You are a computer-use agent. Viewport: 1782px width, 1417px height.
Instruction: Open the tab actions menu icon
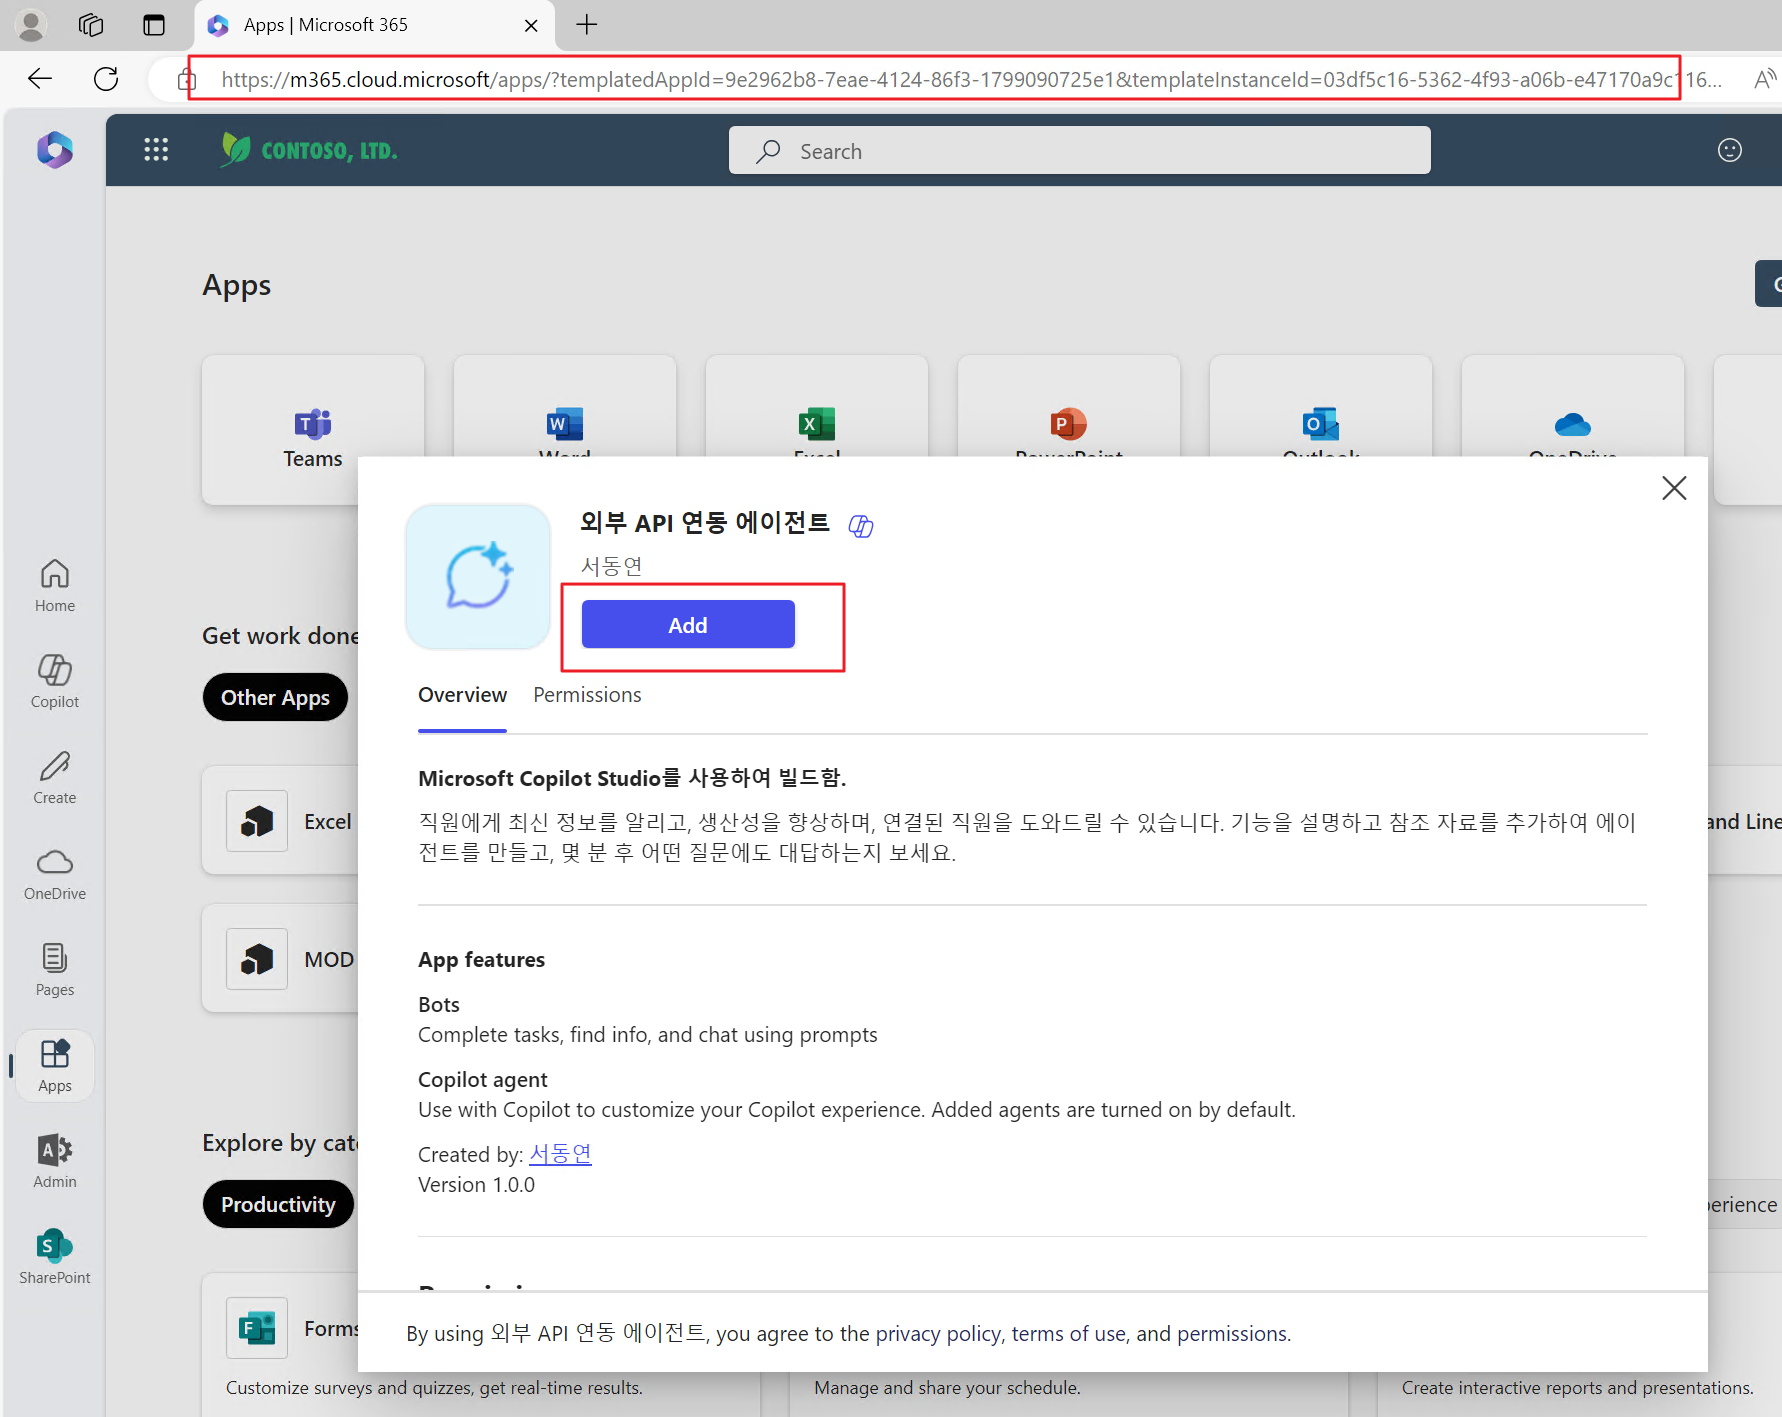[154, 25]
